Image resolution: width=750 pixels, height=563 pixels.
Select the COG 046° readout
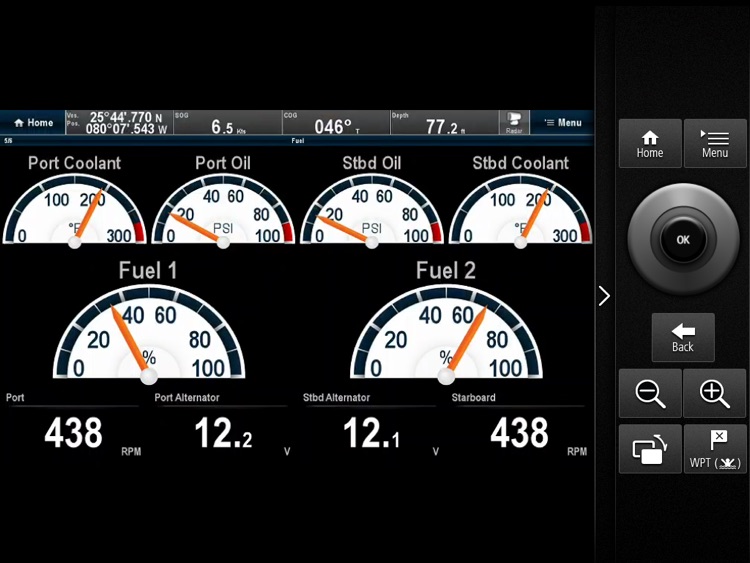pyautogui.click(x=336, y=123)
